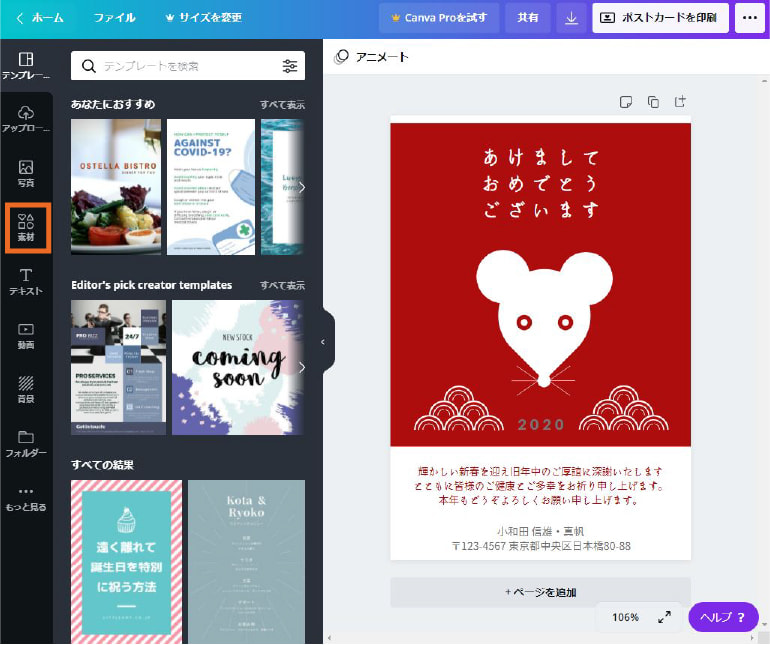This screenshot has height=645, width=770.
Task: Select the Against COVID-19 template thumbnail
Action: point(211,187)
